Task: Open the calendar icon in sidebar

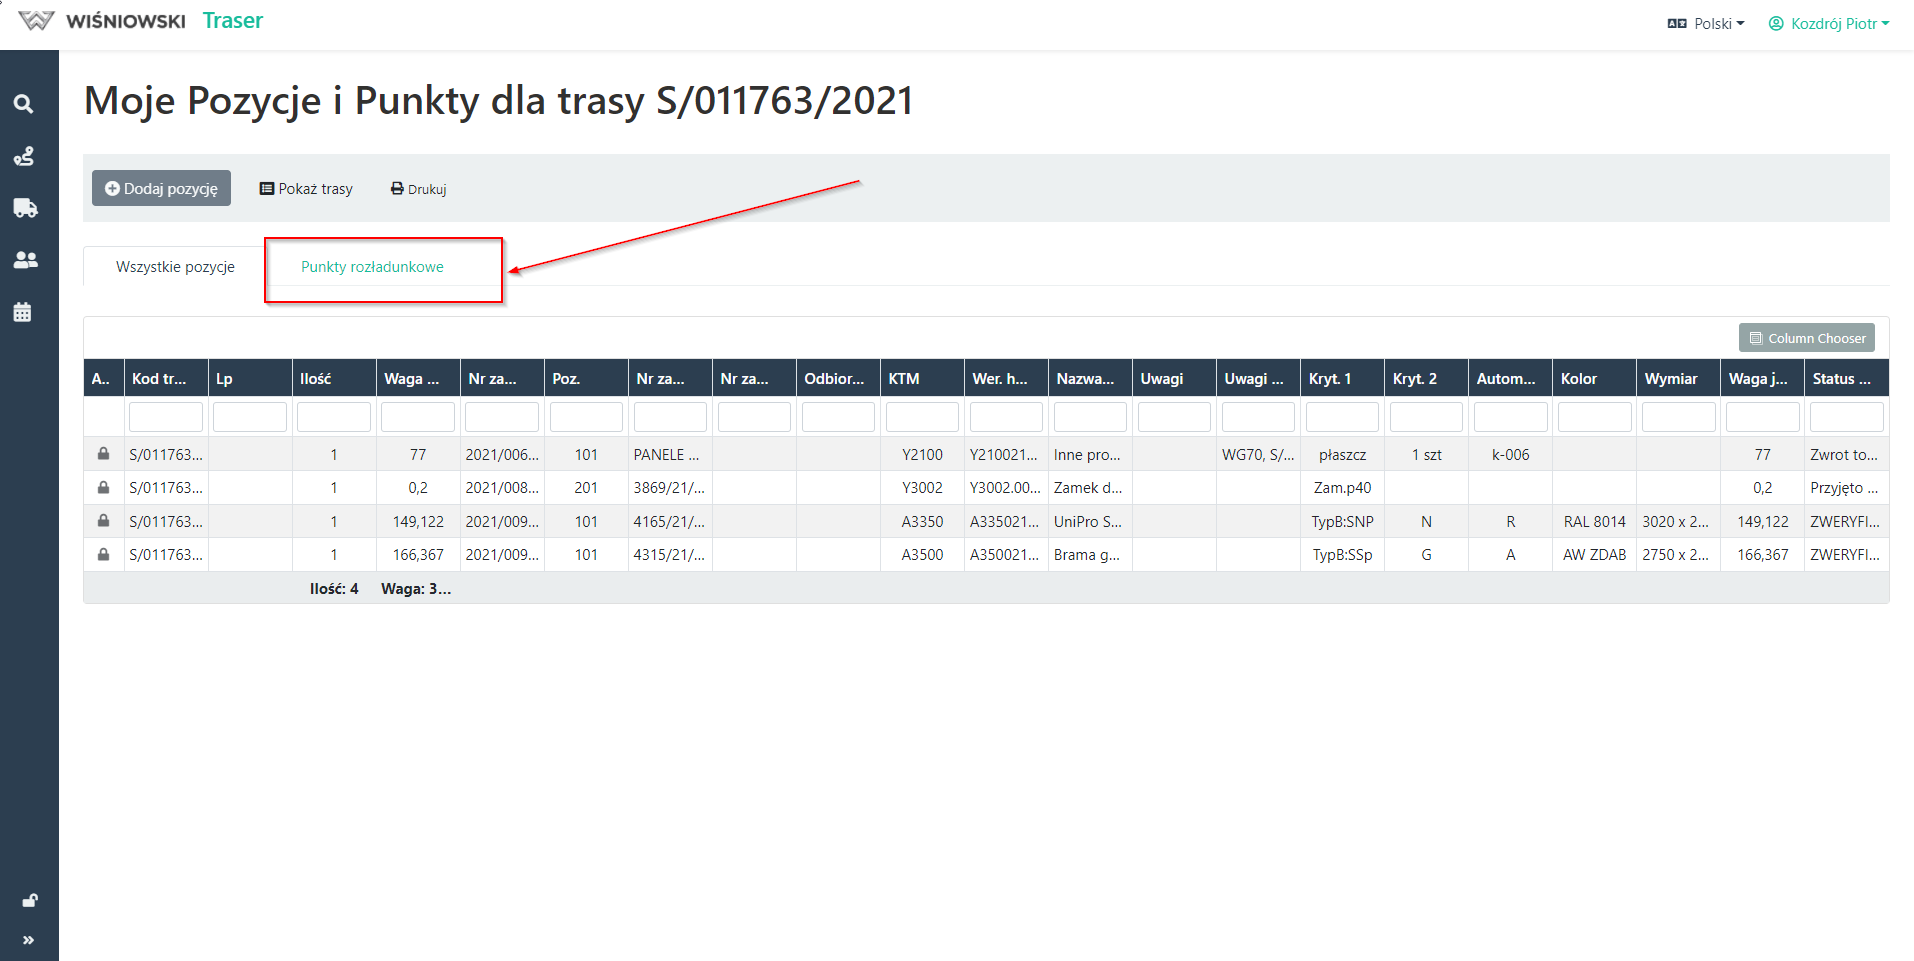Action: tap(23, 312)
